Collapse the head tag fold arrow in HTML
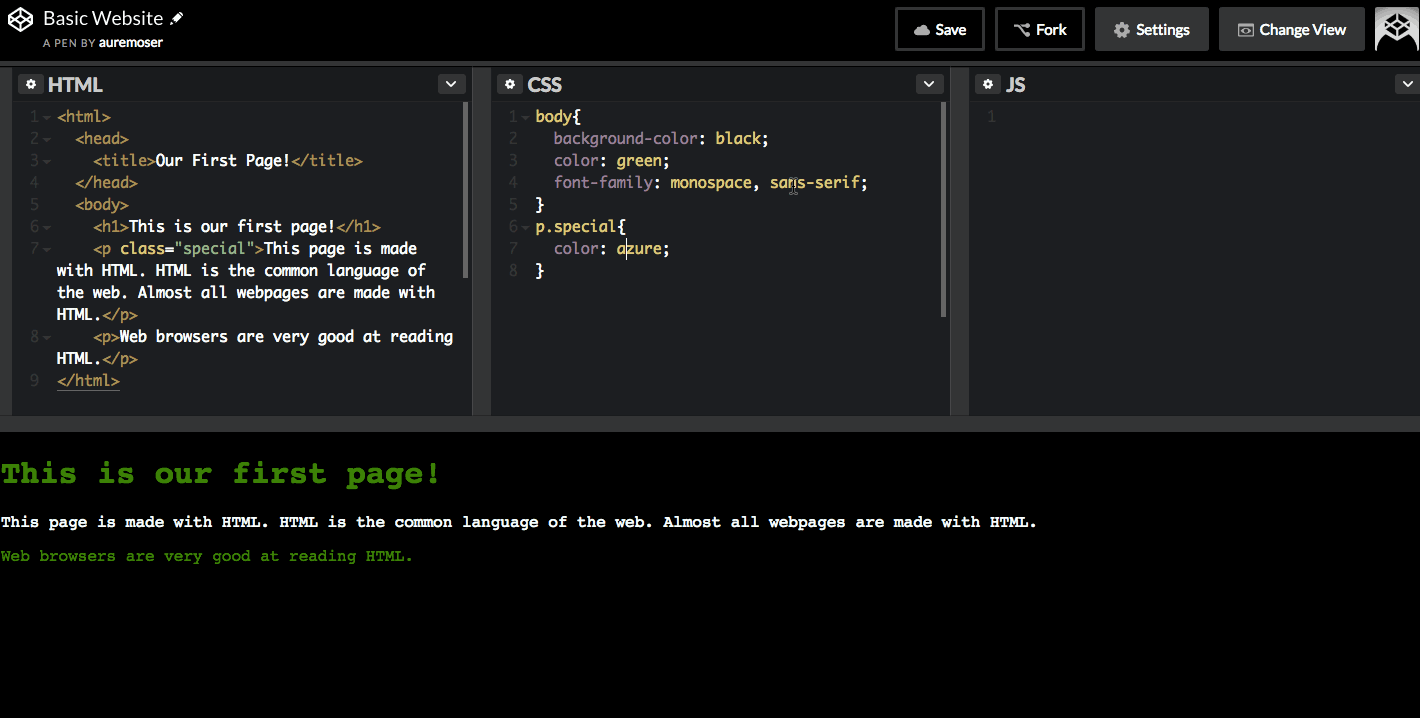 tap(47, 139)
